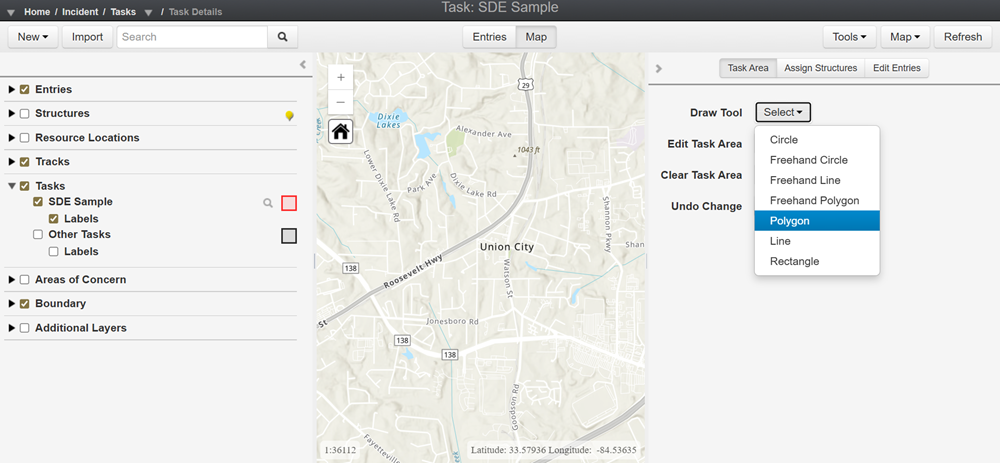
Task: Click the Task Details breadcrumb text
Action: [195, 12]
